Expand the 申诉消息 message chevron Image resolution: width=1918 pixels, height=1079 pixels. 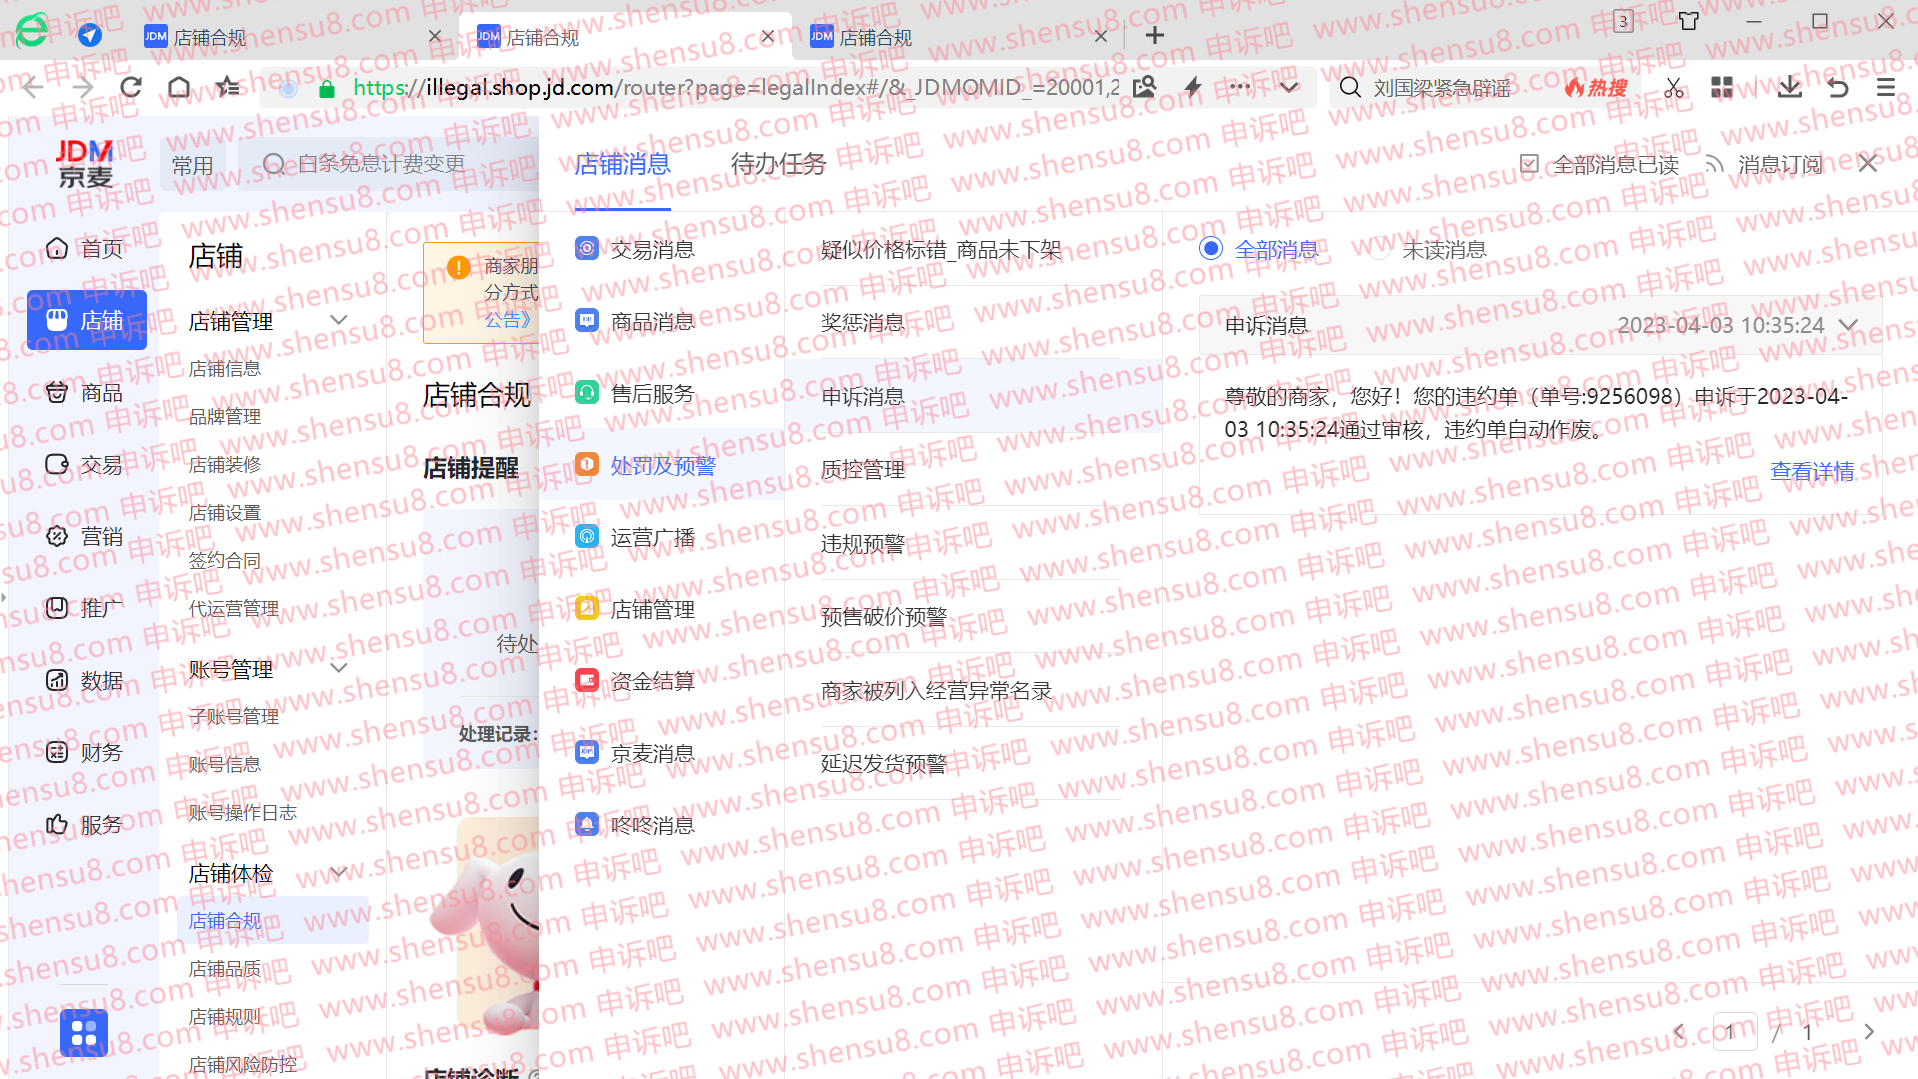pyautogui.click(x=1848, y=325)
